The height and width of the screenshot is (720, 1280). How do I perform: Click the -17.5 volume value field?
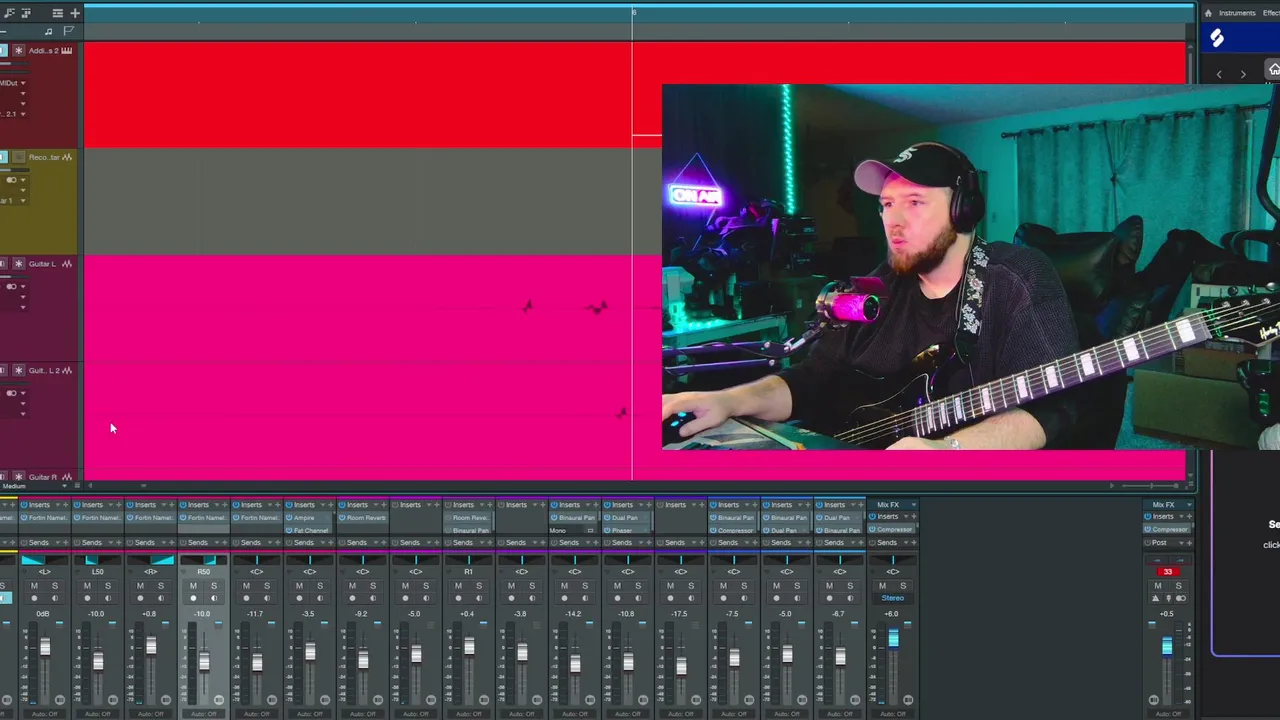click(680, 613)
